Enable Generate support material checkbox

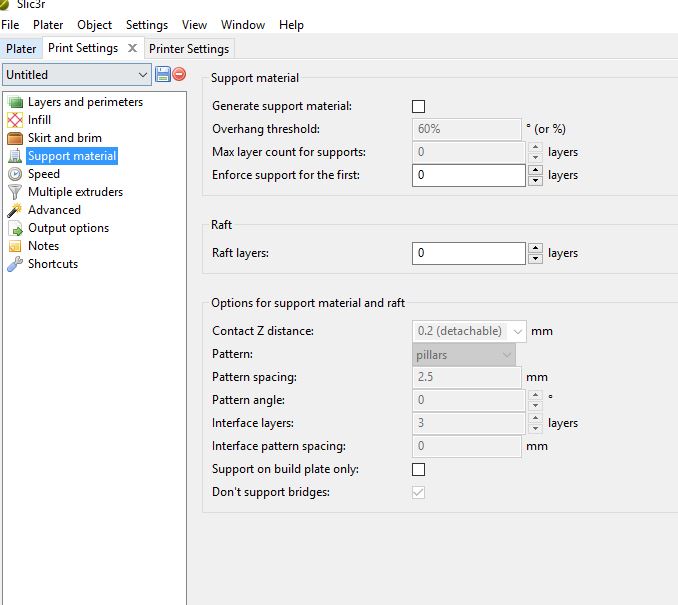419,106
